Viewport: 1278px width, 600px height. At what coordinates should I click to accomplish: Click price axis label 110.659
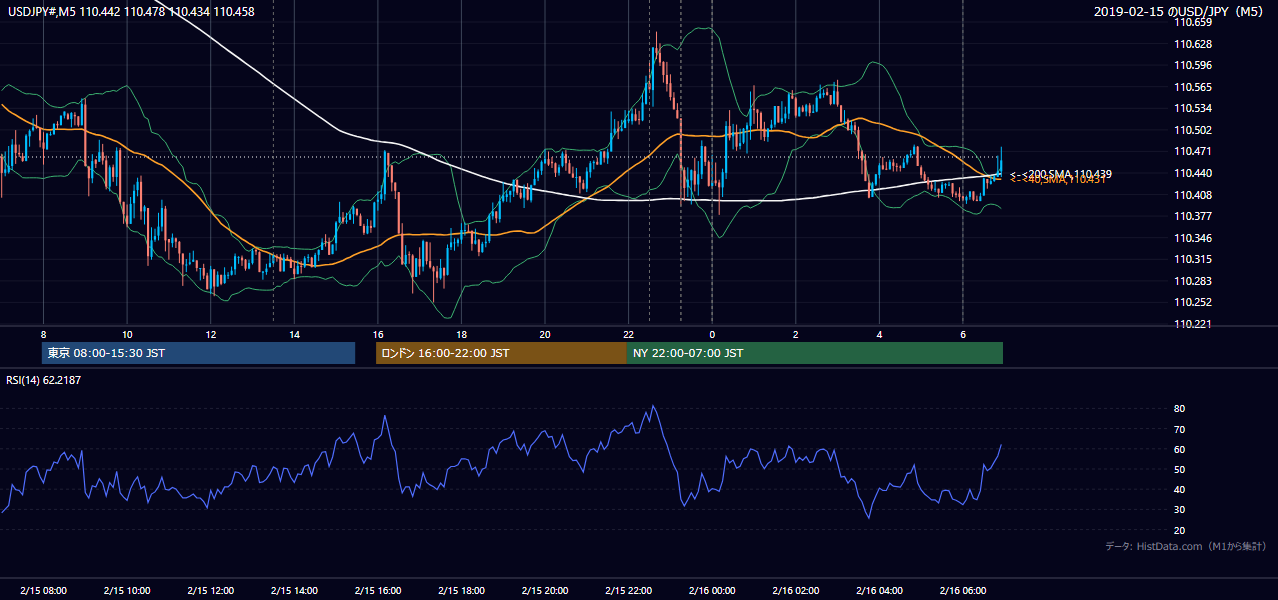pyautogui.click(x=1195, y=22)
